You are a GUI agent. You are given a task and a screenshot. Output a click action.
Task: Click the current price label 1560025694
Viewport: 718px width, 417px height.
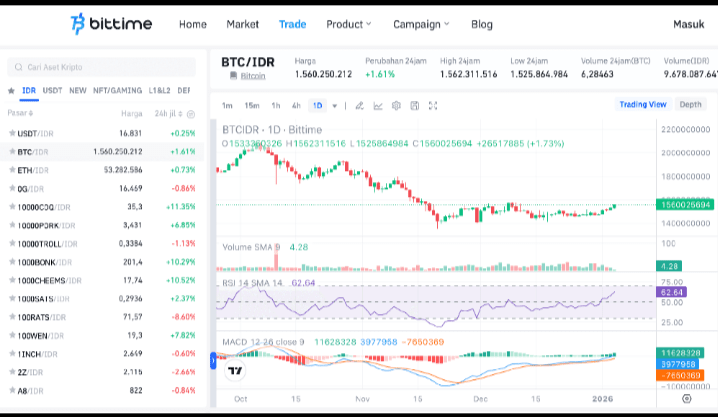pos(685,205)
